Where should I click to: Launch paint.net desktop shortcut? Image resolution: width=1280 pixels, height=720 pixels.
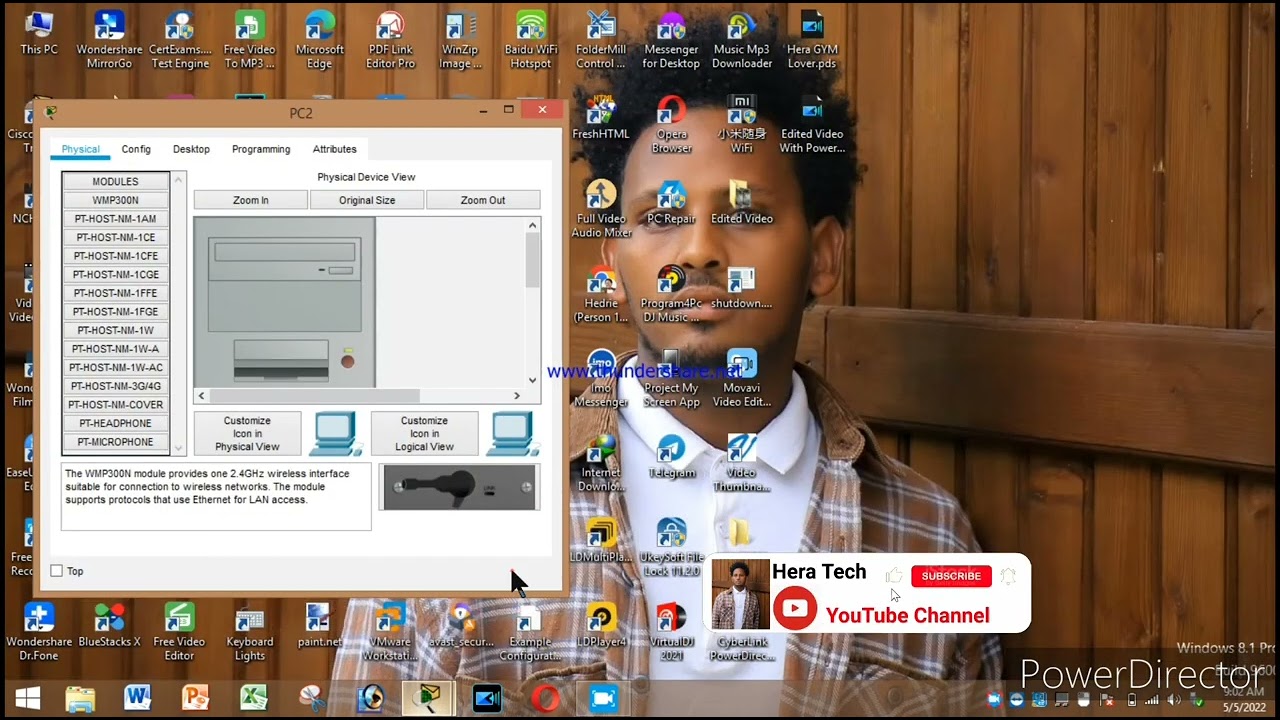tap(319, 625)
